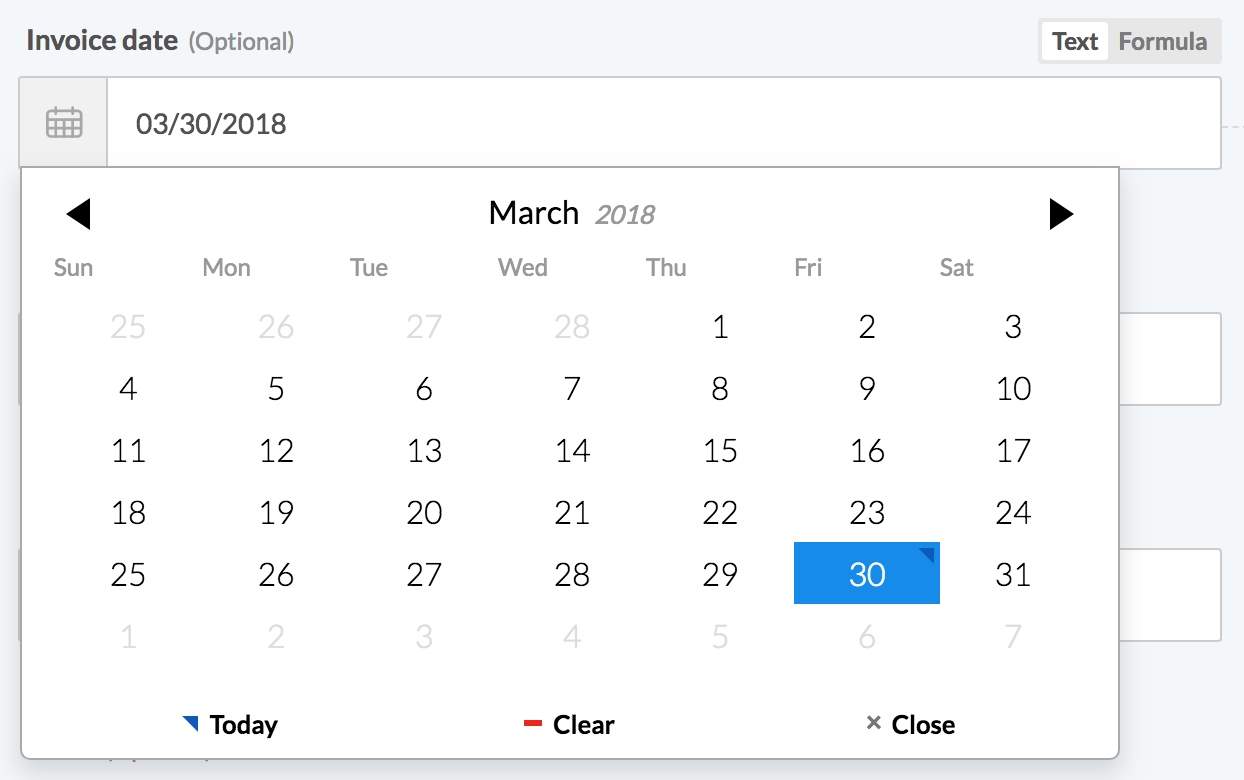Select March 1 on the calendar
The height and width of the screenshot is (780, 1244).
pyautogui.click(x=719, y=327)
